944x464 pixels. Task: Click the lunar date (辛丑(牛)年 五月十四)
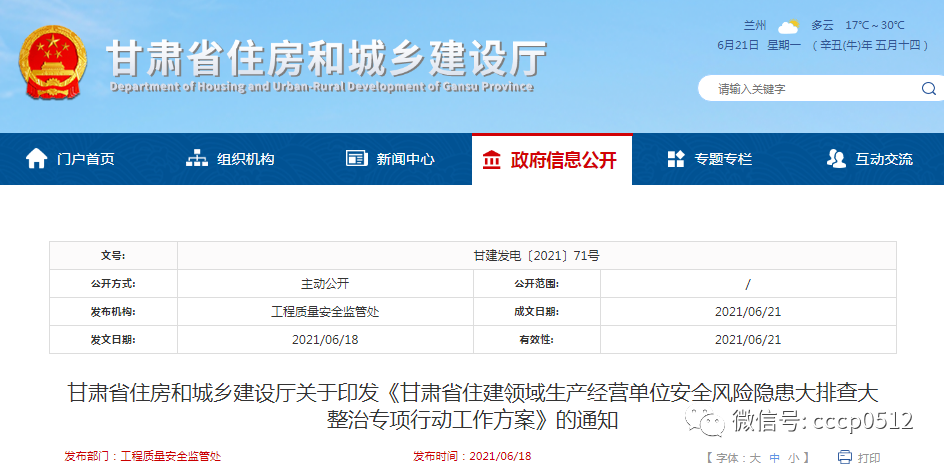tap(871, 45)
